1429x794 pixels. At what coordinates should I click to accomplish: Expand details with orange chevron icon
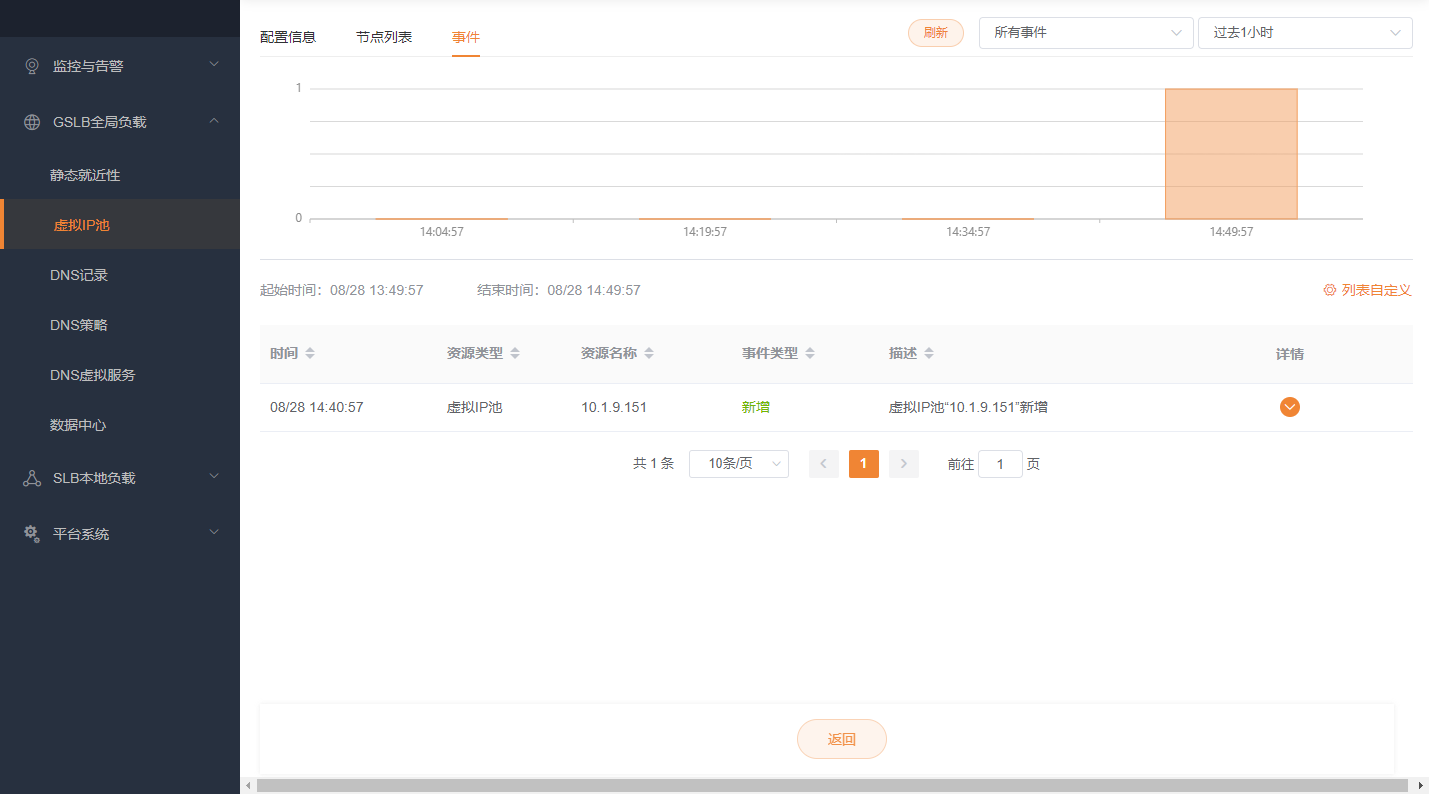click(x=1289, y=407)
